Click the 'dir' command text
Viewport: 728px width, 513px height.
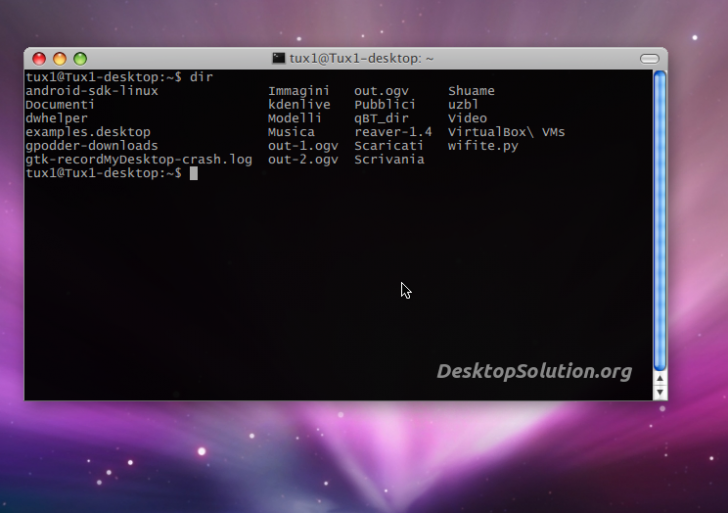pos(201,77)
